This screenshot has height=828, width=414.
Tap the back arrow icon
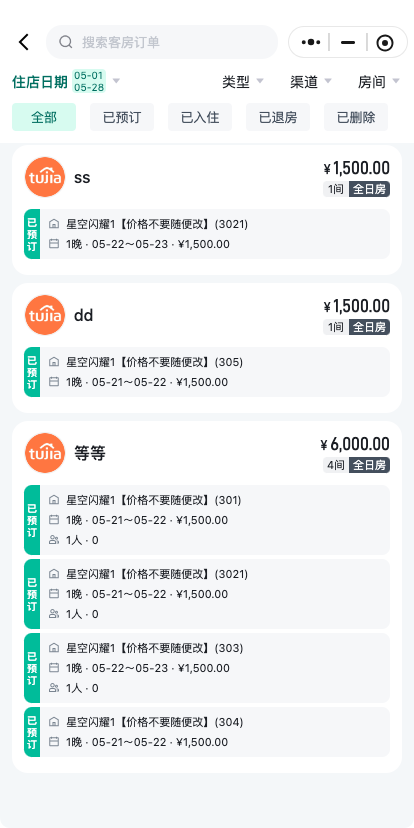tap(24, 42)
